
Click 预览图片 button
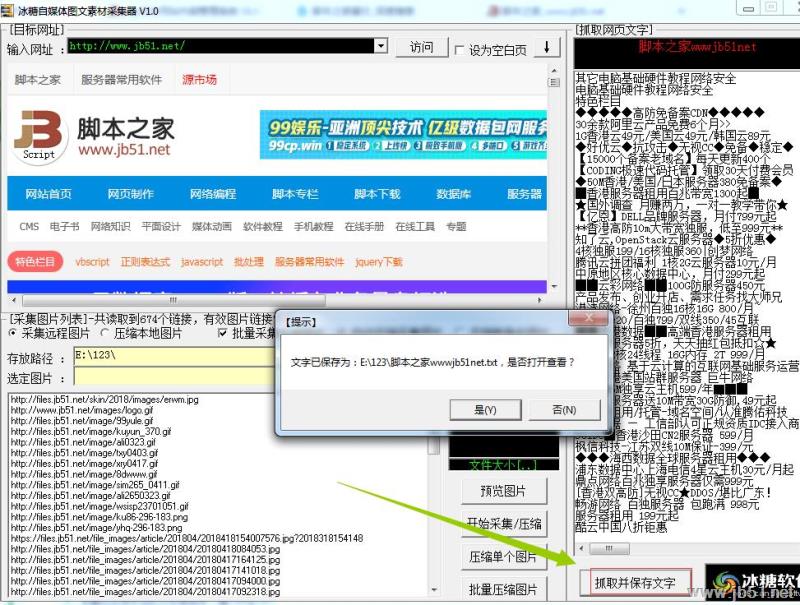tap(503, 491)
